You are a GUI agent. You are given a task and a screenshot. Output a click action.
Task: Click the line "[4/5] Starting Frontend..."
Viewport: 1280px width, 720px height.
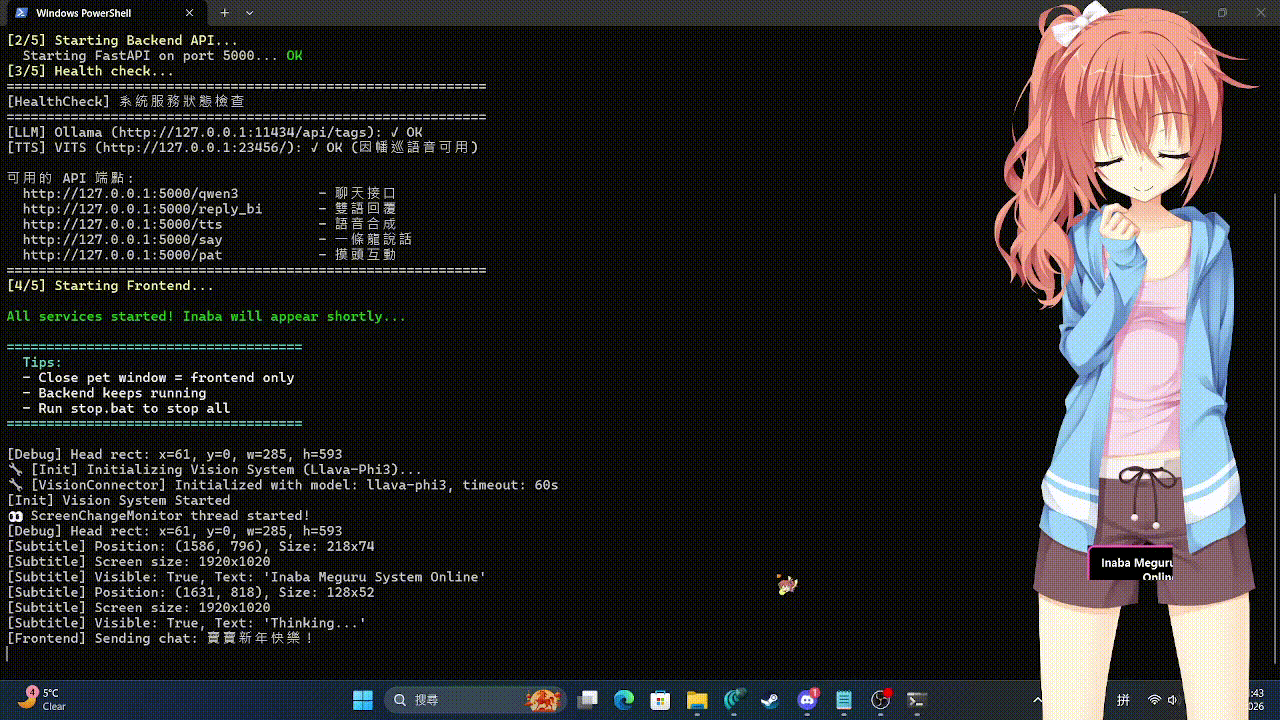110,286
